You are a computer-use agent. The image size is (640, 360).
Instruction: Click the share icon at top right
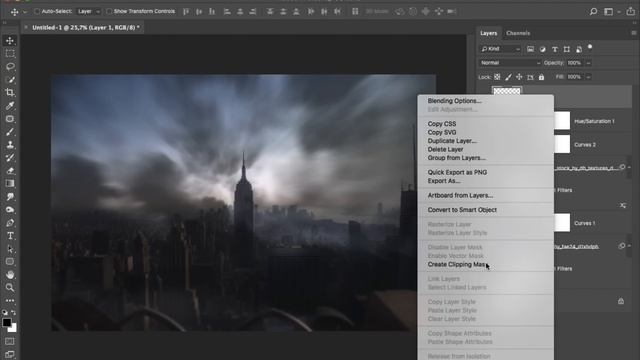[x=631, y=11]
